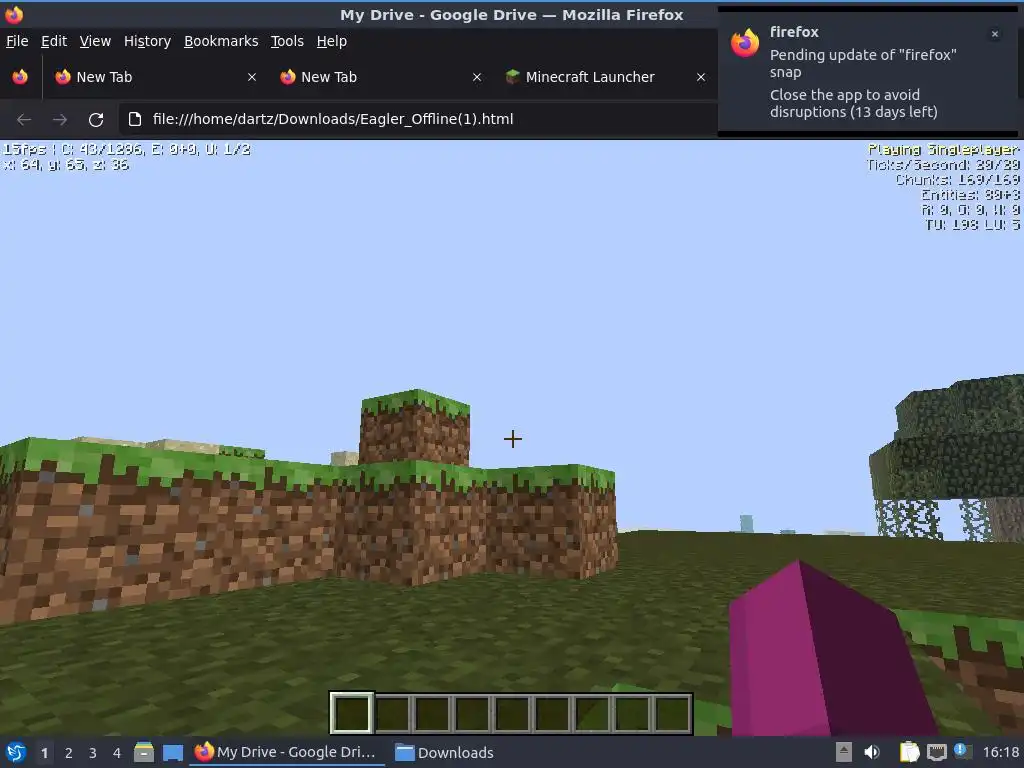Viewport: 1024px width, 768px height.
Task: Open the application start menu
Action: click(x=16, y=752)
